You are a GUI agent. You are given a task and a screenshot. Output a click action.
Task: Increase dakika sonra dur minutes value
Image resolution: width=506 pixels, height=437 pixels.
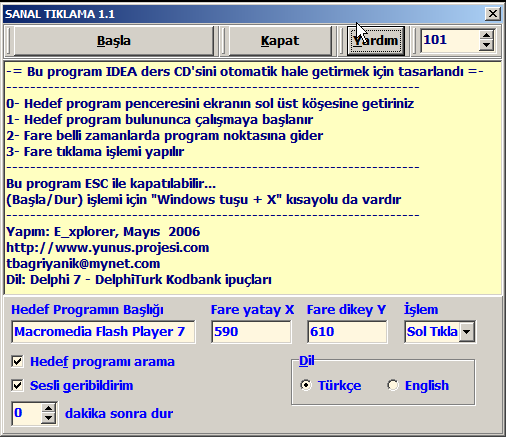pyautogui.click(x=49, y=409)
